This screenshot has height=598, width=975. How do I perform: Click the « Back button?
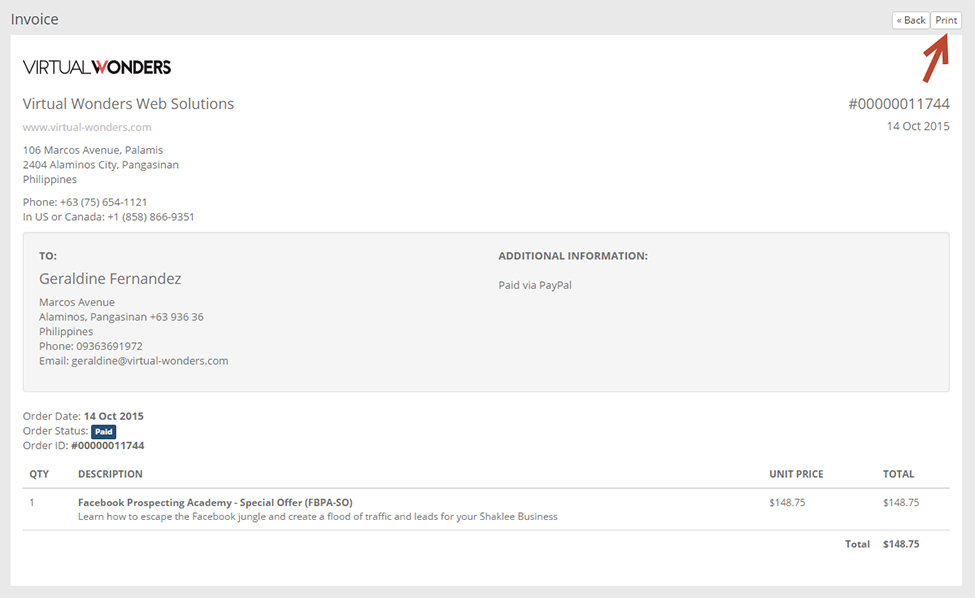tap(911, 20)
